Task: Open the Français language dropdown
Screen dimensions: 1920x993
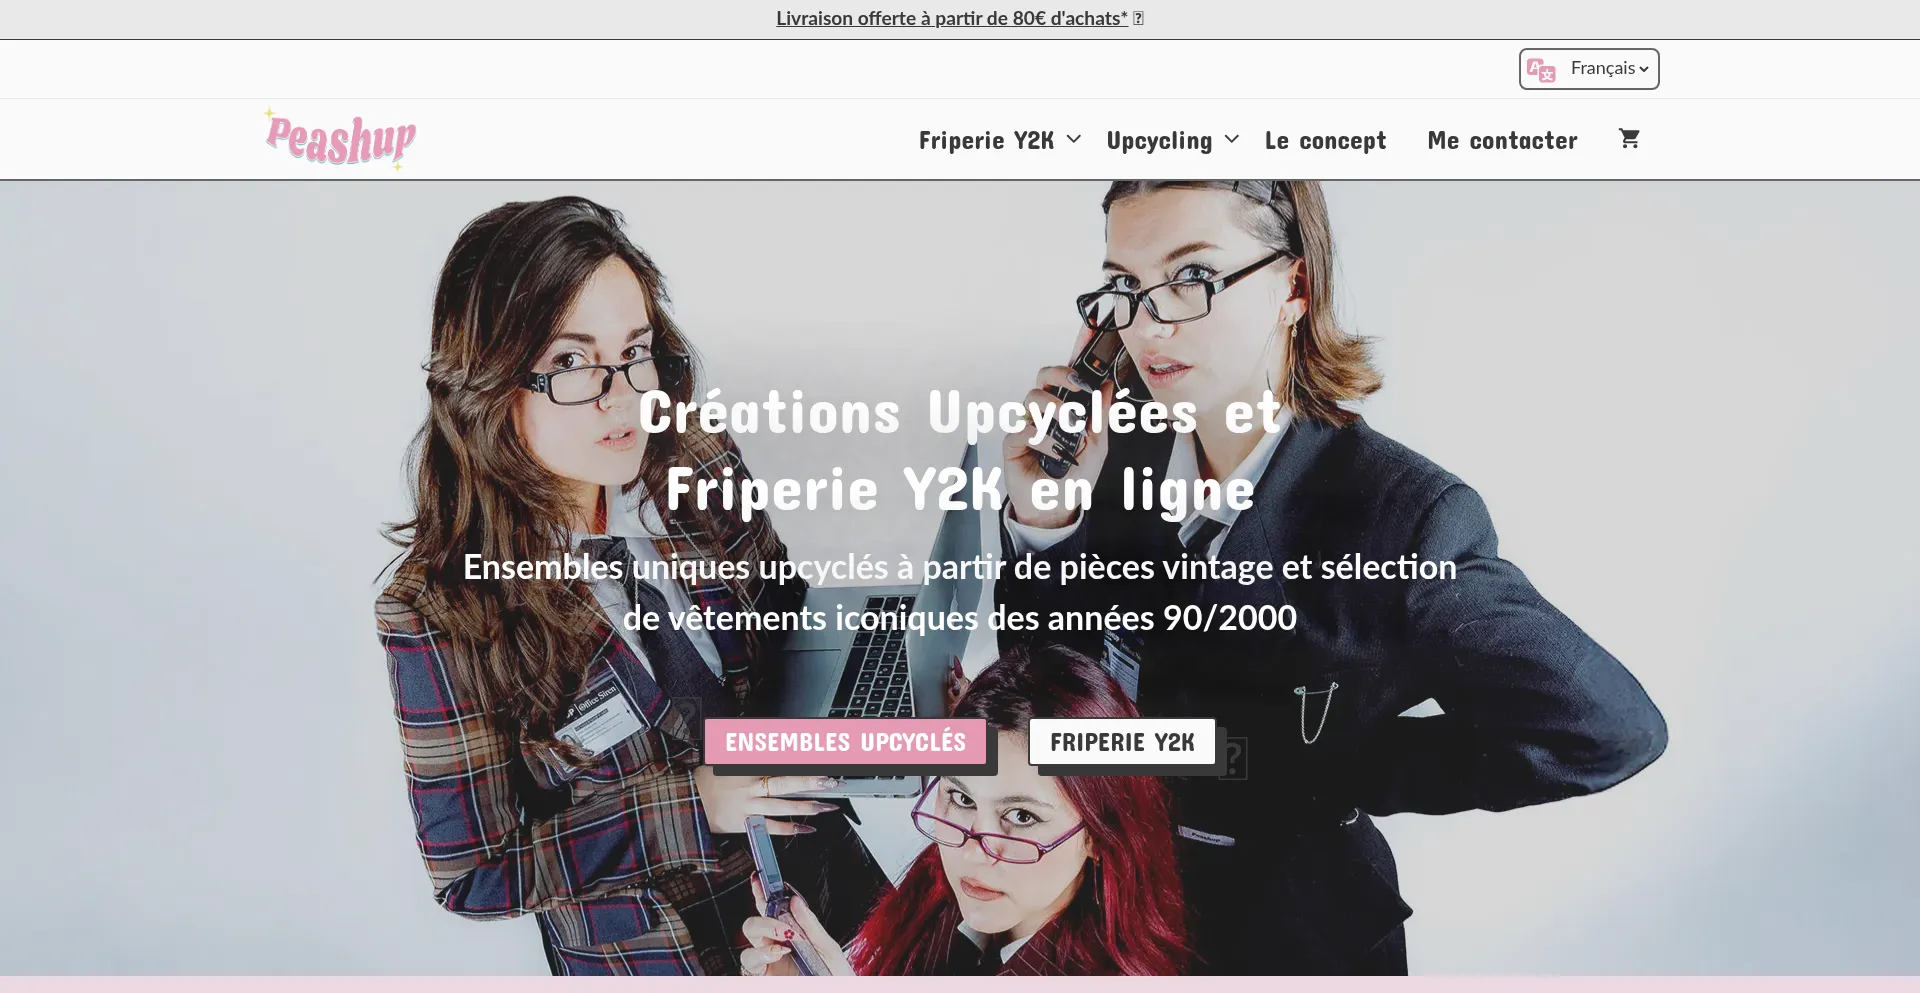Action: click(1589, 69)
